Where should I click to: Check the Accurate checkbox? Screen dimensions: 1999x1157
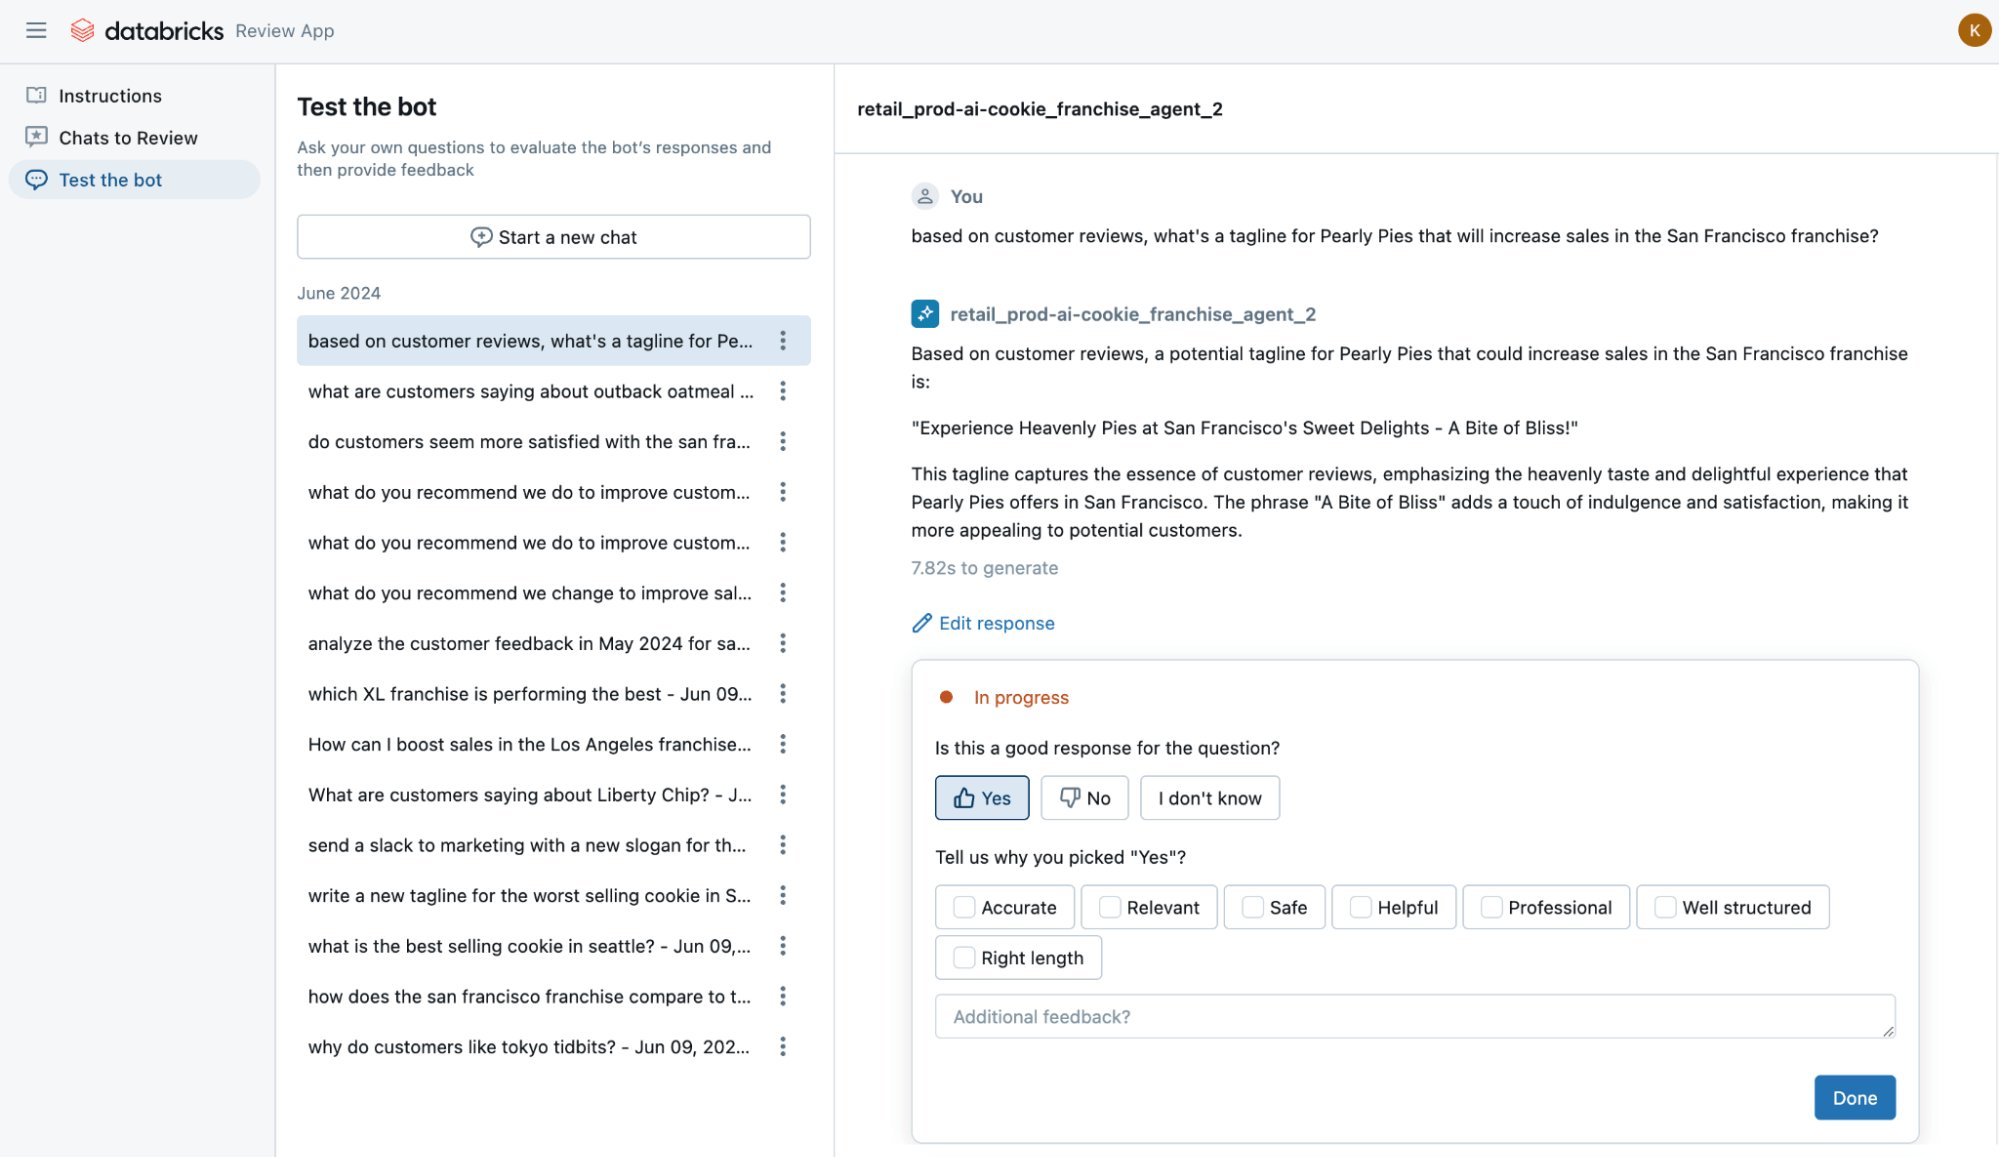pyautogui.click(x=964, y=907)
